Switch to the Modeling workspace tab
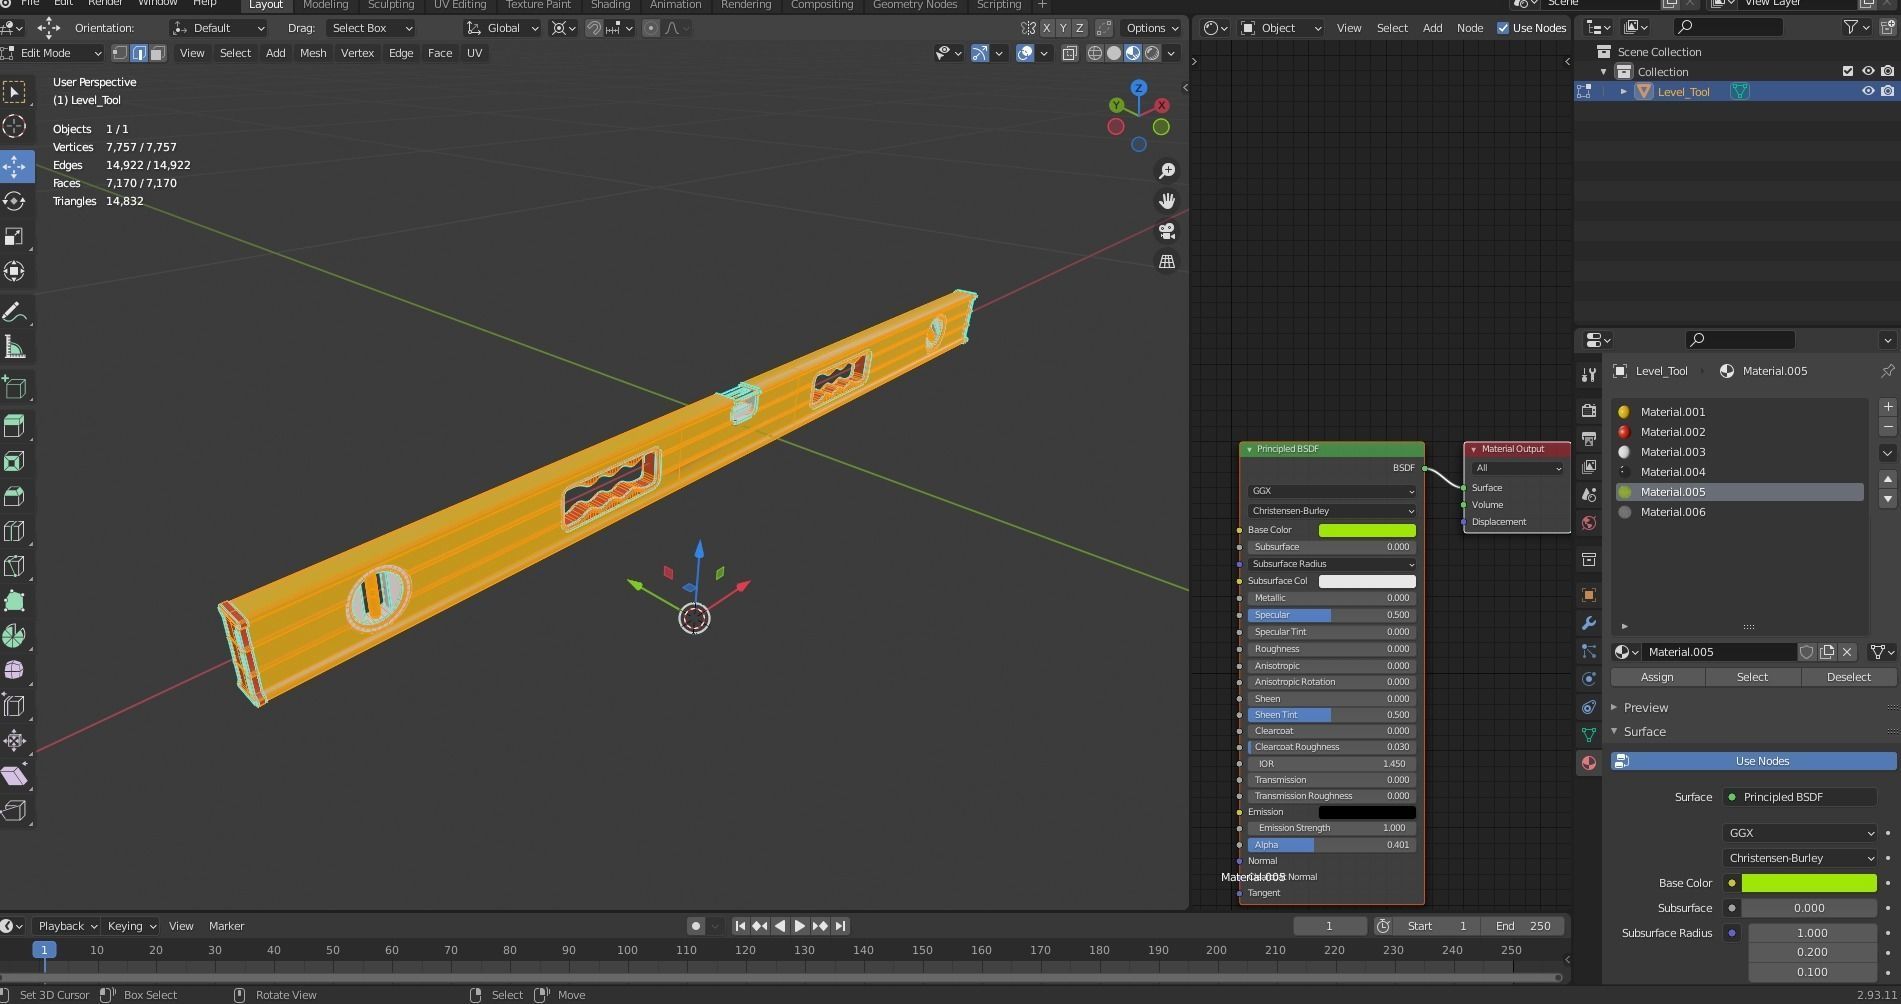 [325, 5]
